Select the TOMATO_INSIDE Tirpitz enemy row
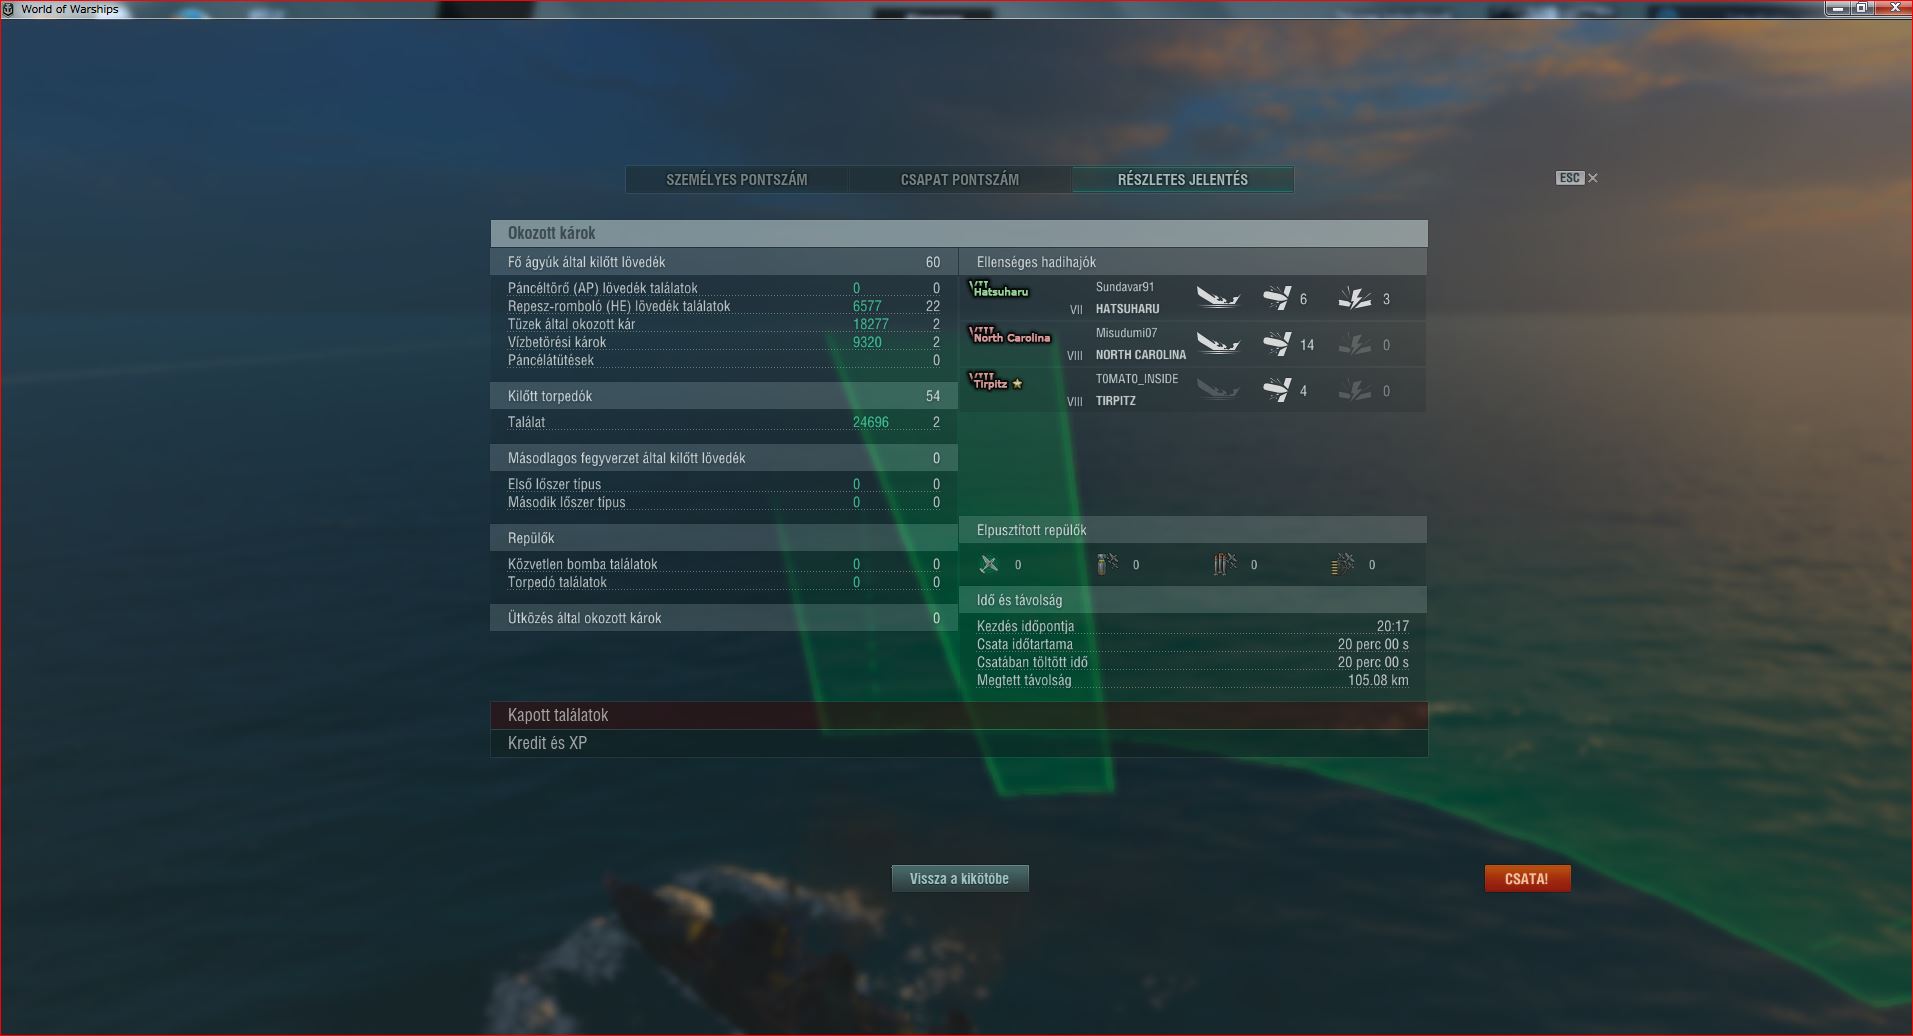 [1193, 390]
